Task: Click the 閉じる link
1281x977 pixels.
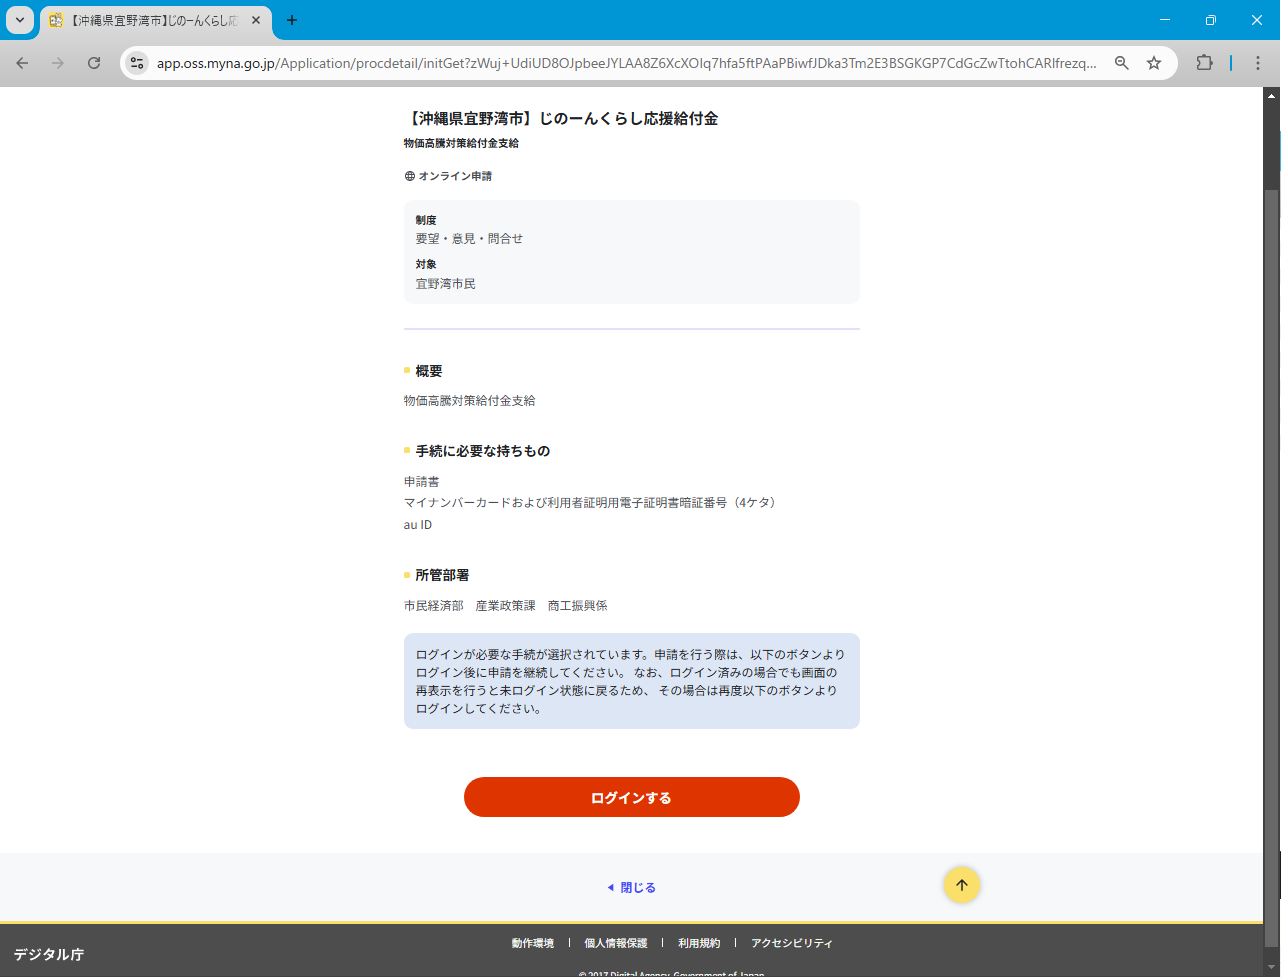Action: pos(637,888)
